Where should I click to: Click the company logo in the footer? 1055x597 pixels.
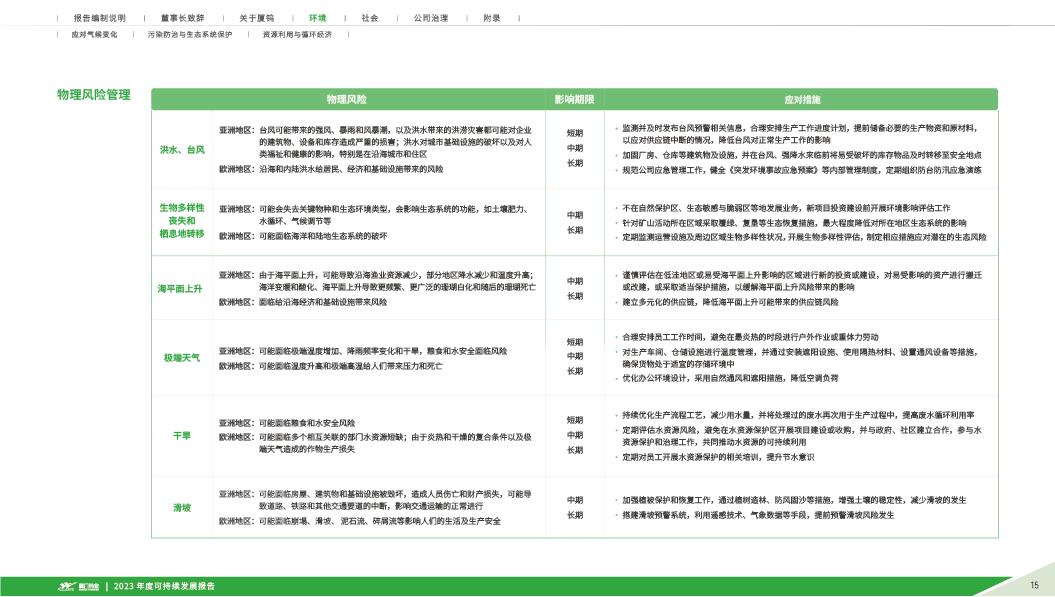pos(77,586)
